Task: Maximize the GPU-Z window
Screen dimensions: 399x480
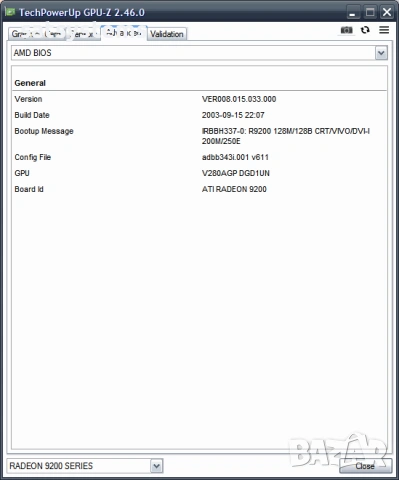Action: tap(370, 13)
